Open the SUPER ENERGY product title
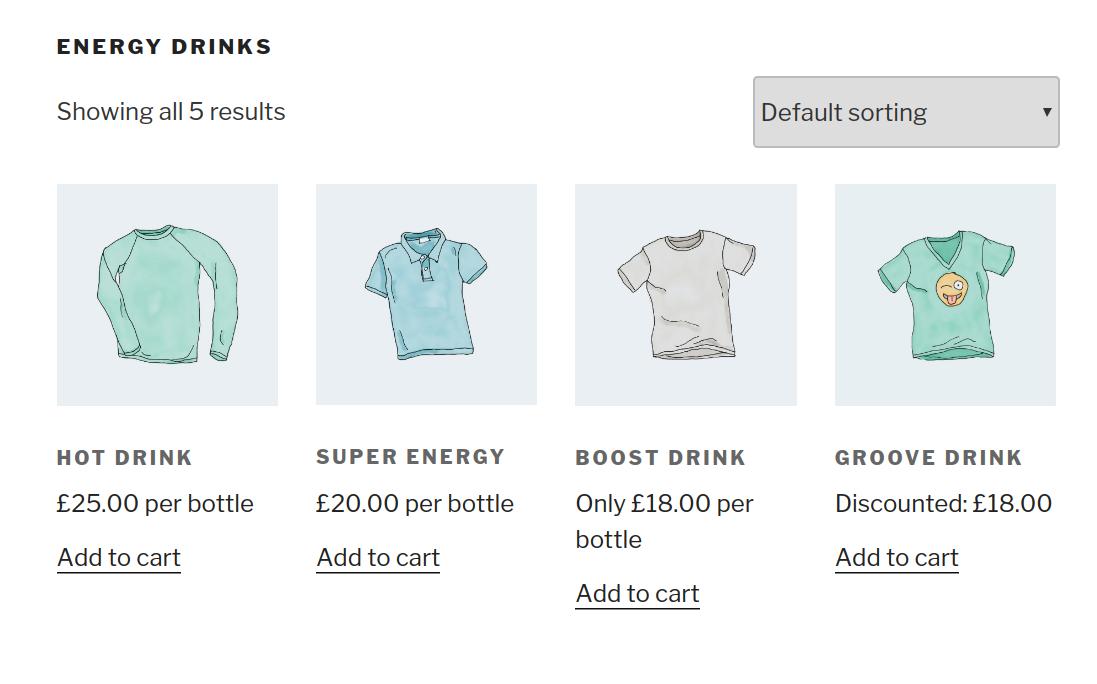 coord(410,457)
